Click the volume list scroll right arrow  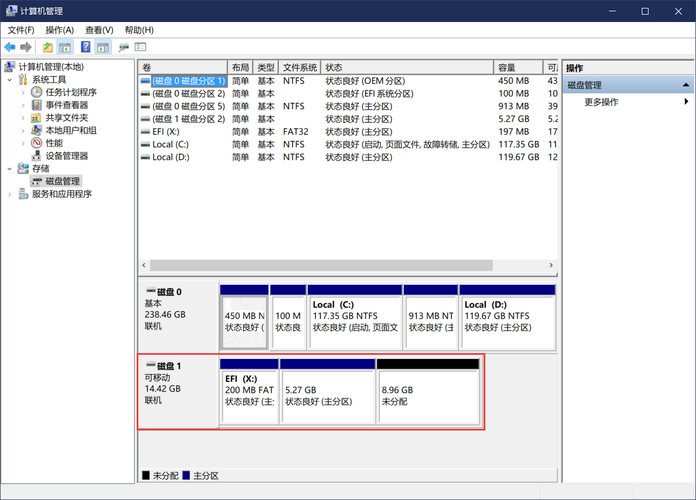point(551,265)
